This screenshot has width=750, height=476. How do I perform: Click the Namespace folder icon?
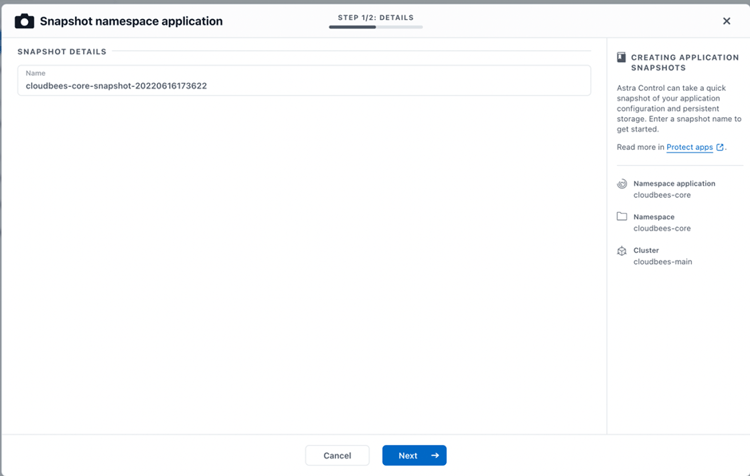(622, 217)
